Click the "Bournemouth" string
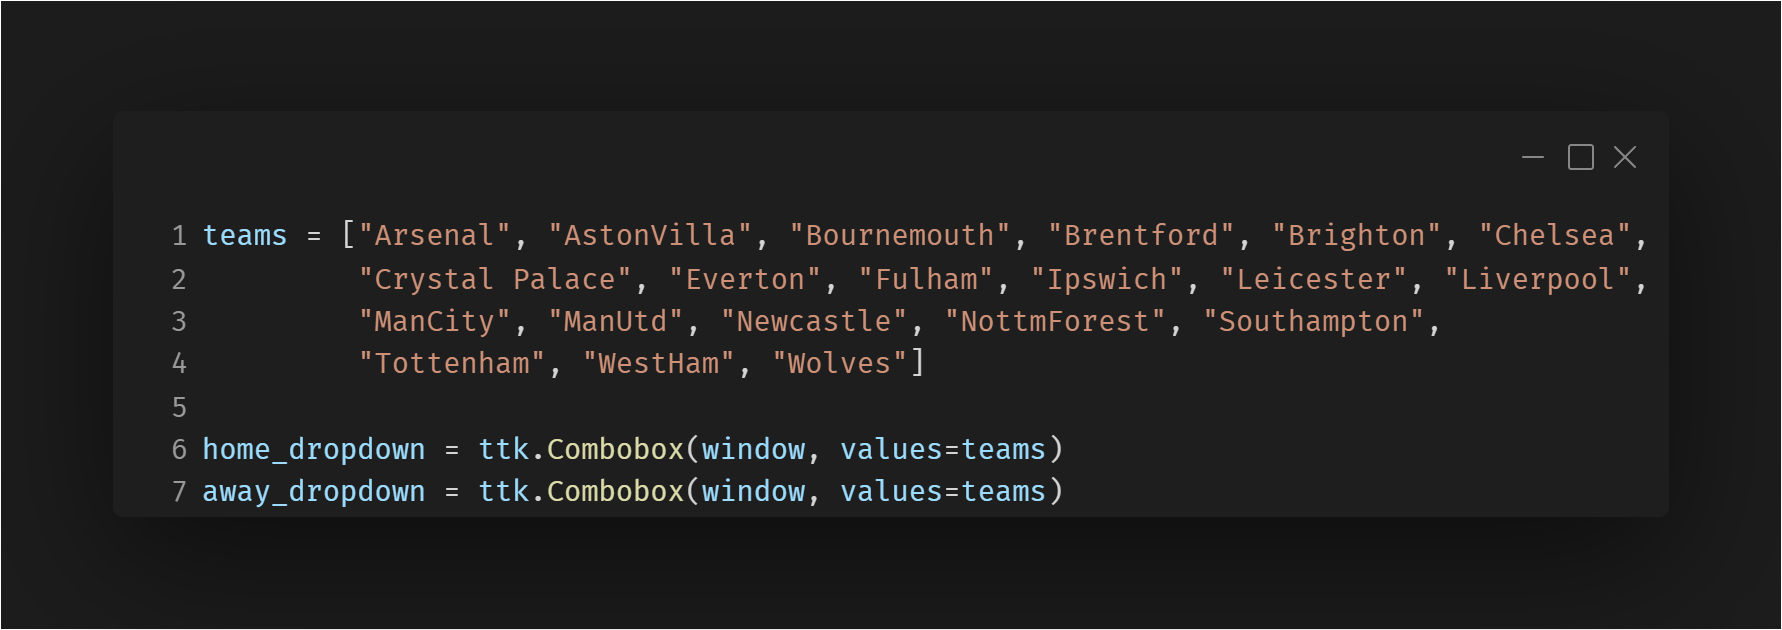The width and height of the screenshot is (1782, 630). [901, 236]
